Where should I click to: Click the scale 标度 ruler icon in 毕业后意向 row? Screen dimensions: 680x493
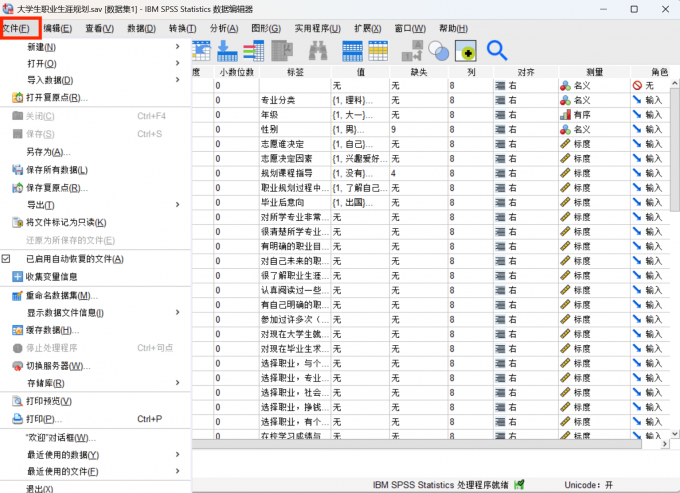pyautogui.click(x=565, y=202)
